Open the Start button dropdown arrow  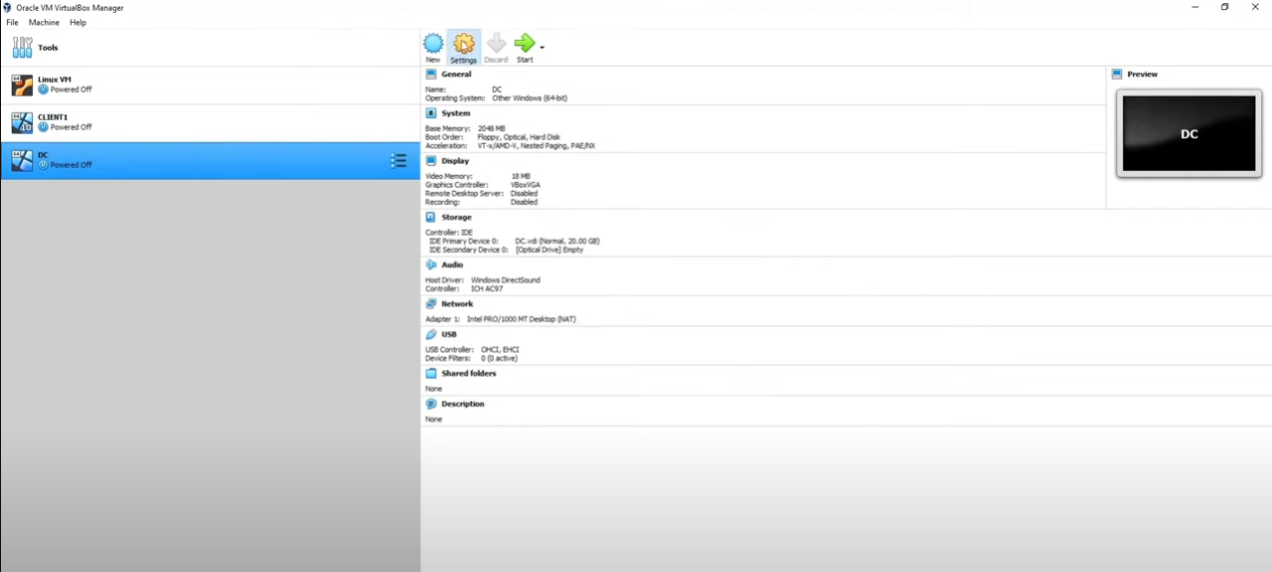542,47
